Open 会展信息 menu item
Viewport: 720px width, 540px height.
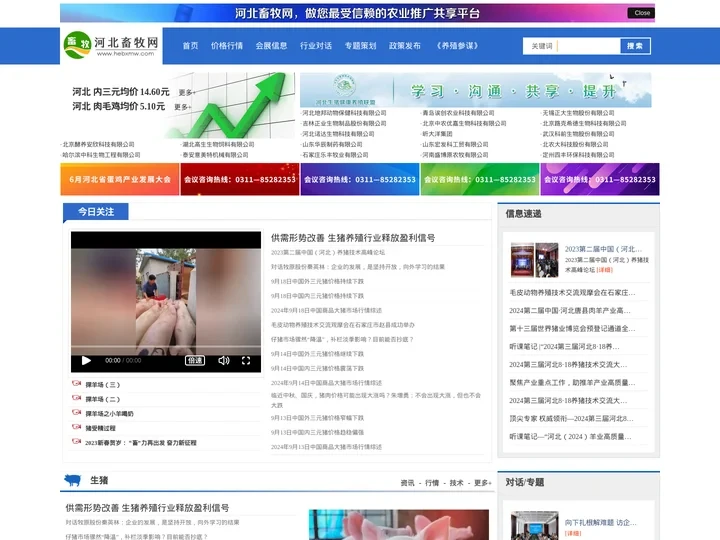coord(271,46)
